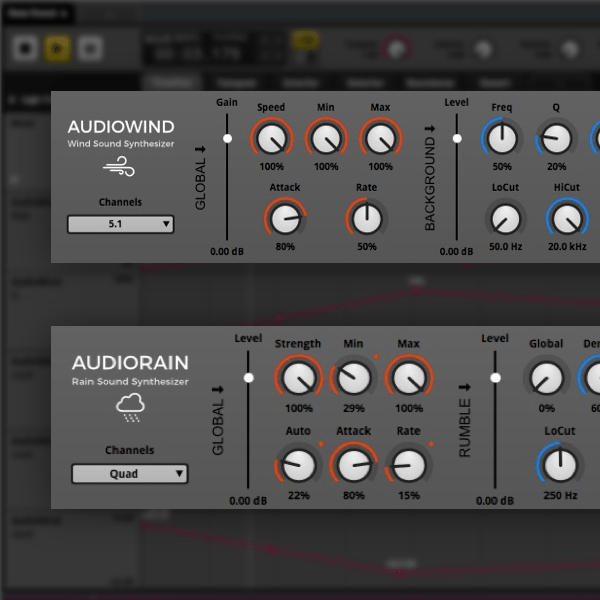The height and width of the screenshot is (600, 600).
Task: Click the yellow transport button in background window
Action: click(x=57, y=49)
